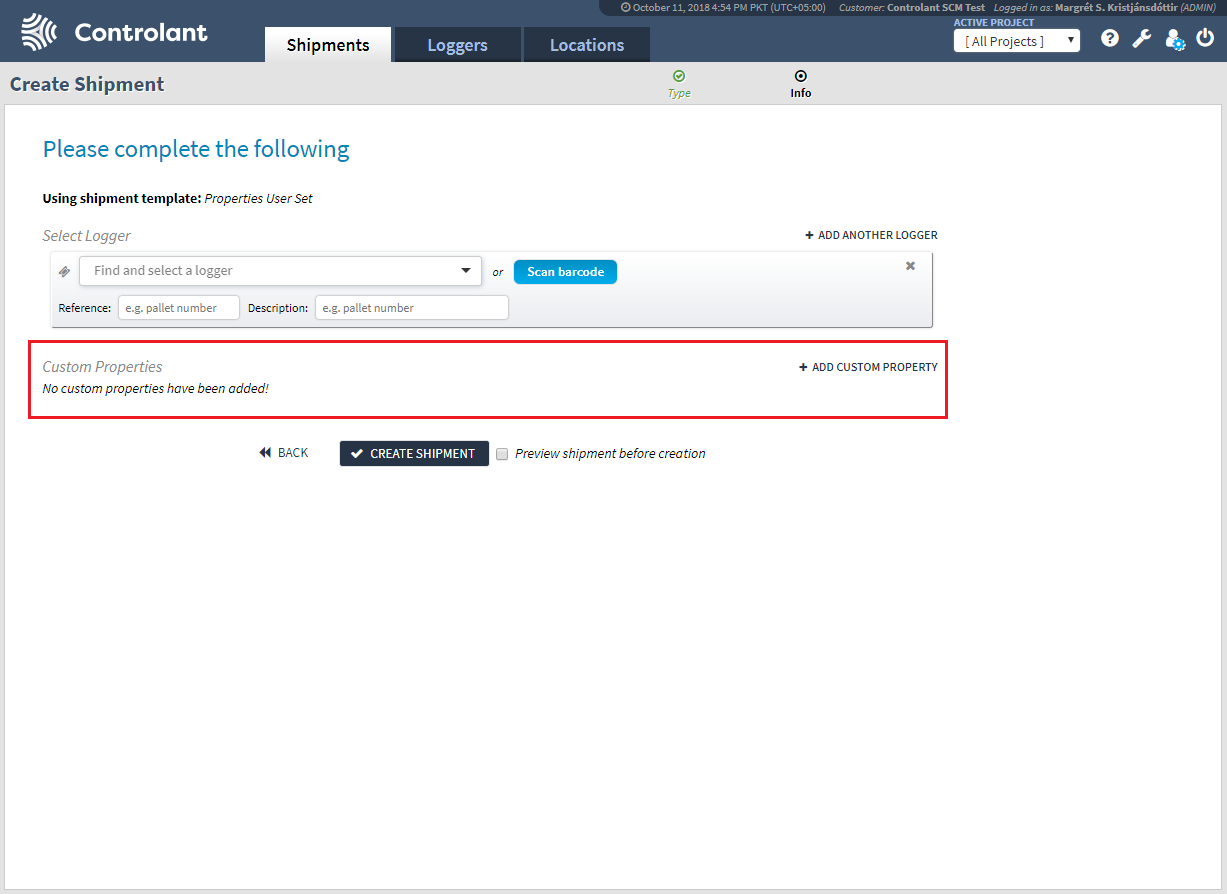Image resolution: width=1227 pixels, height=894 pixels.
Task: Open the user account settings icon
Action: [x=1175, y=40]
